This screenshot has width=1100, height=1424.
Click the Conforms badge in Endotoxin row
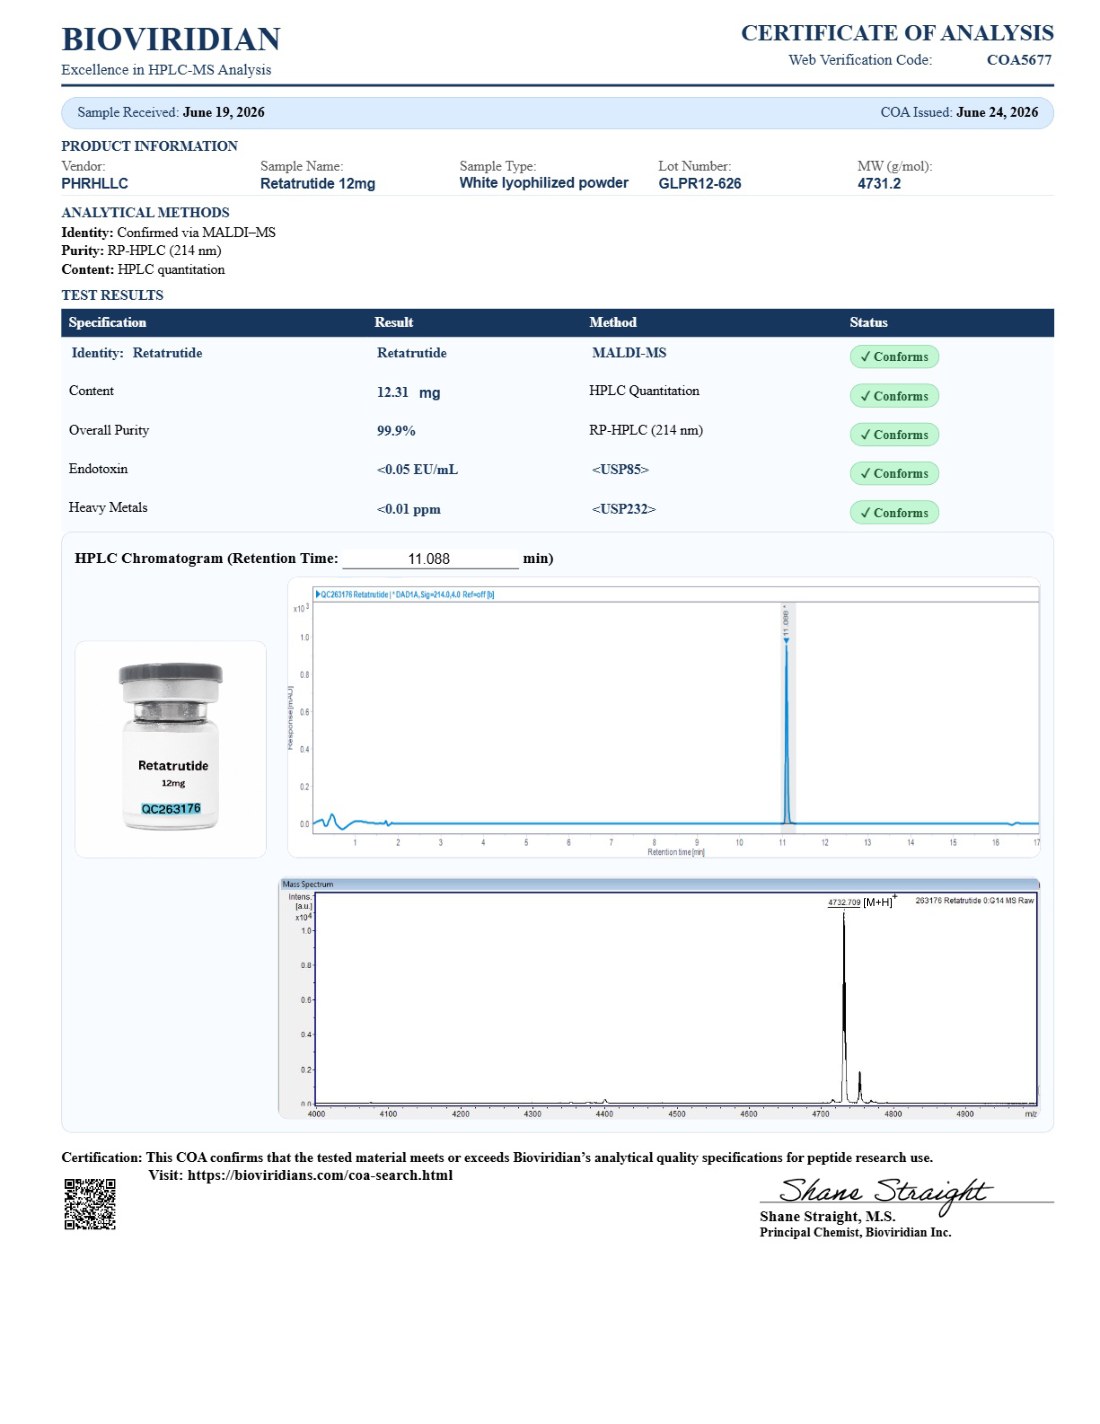(x=894, y=474)
